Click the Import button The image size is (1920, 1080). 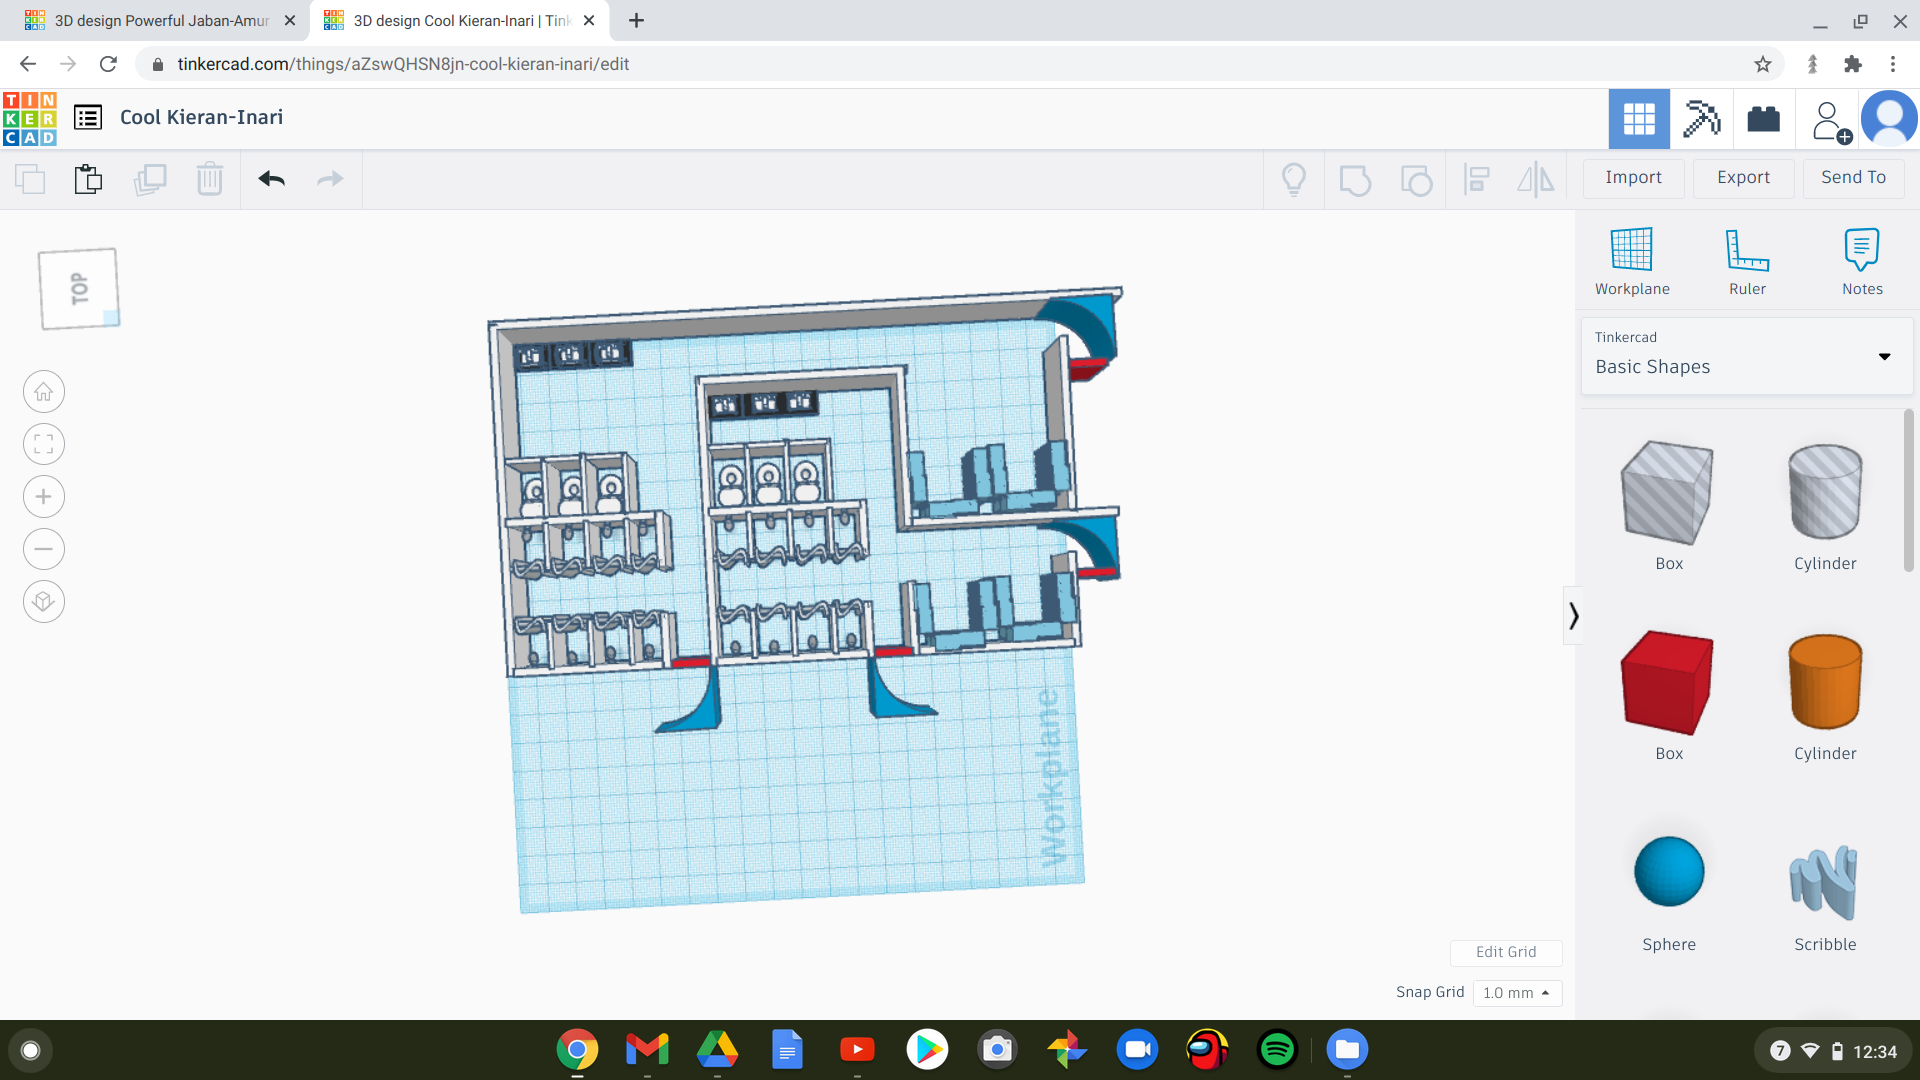point(1634,178)
